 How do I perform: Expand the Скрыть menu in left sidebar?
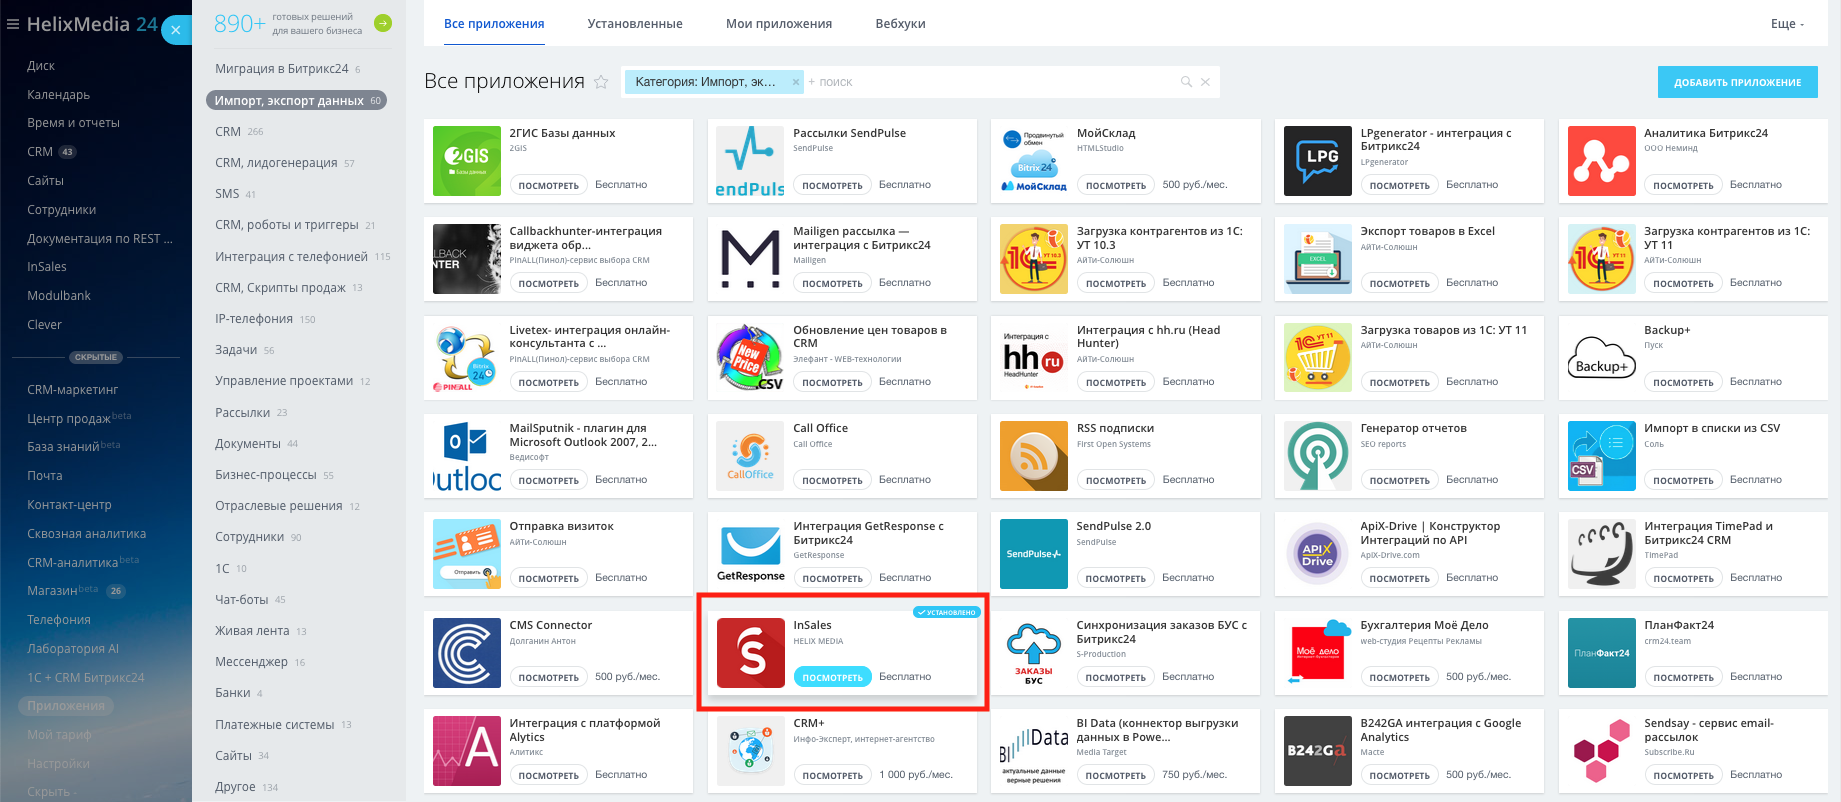pos(52,792)
